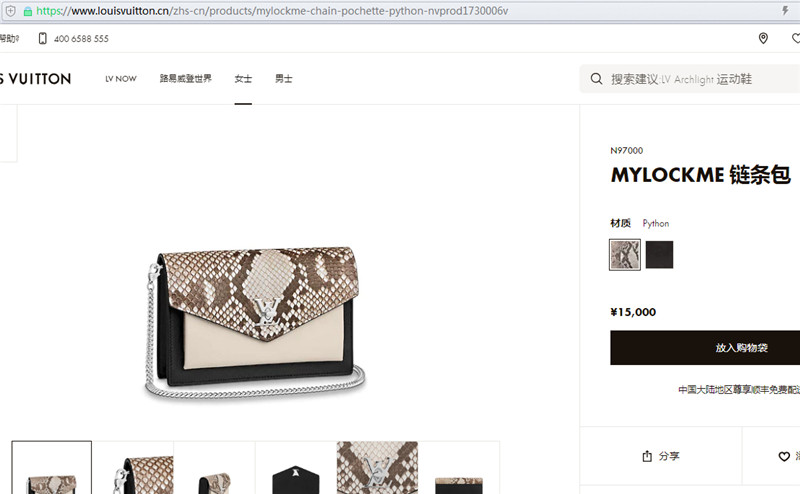Click the shield security icon in address bar
The image size is (800, 494).
tap(11, 11)
